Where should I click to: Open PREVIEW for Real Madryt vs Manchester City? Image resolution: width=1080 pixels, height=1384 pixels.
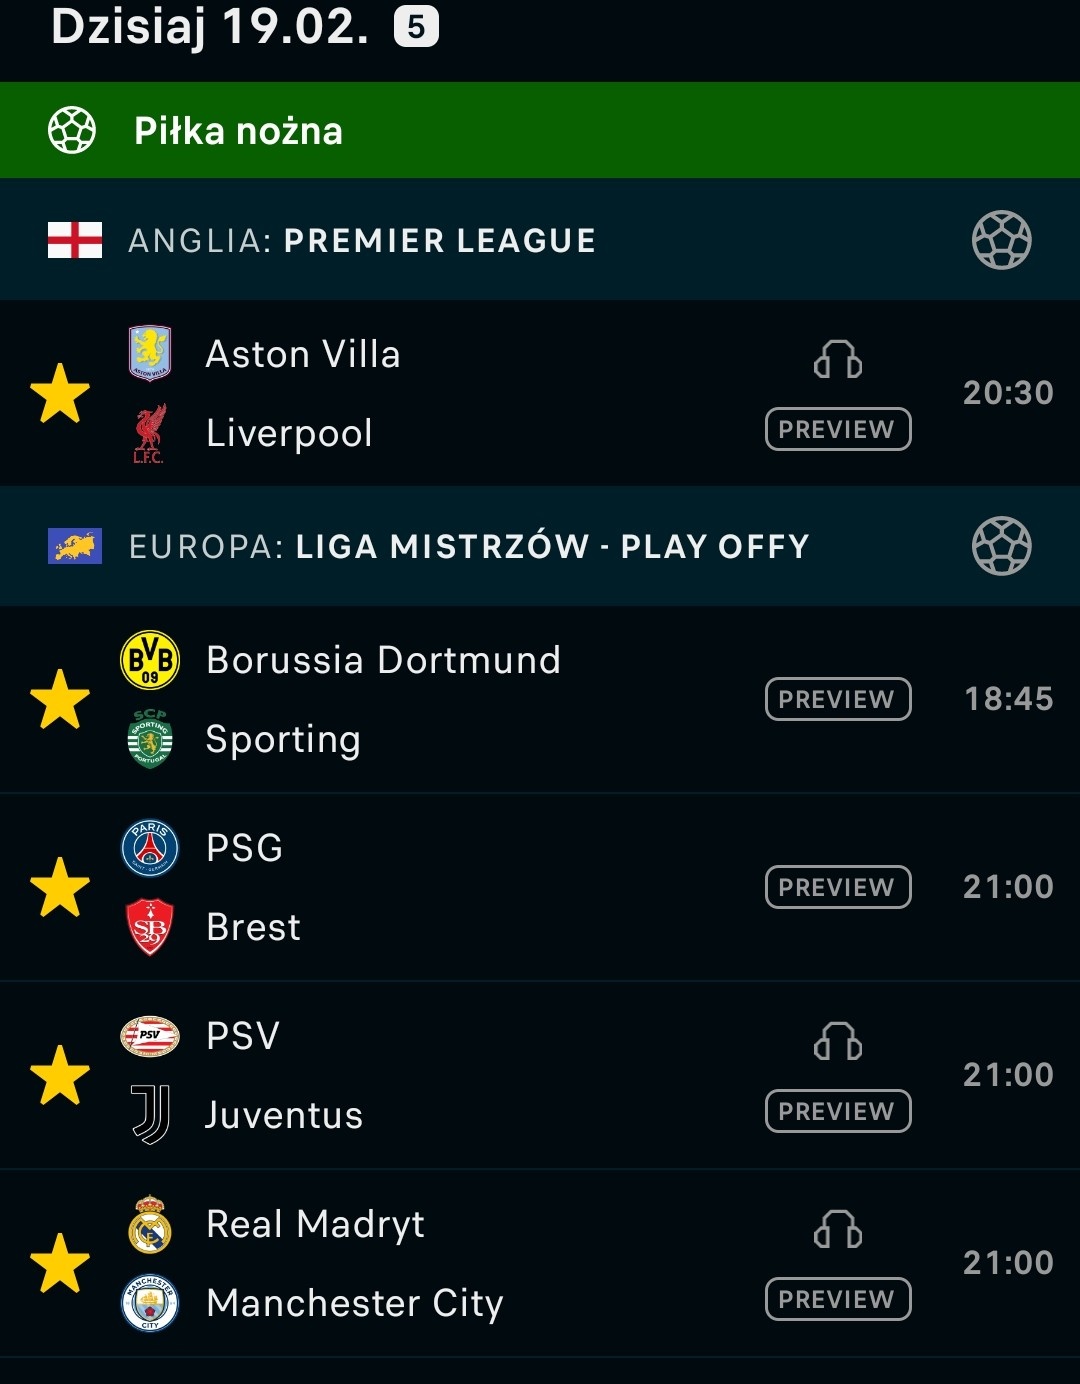tap(838, 1299)
